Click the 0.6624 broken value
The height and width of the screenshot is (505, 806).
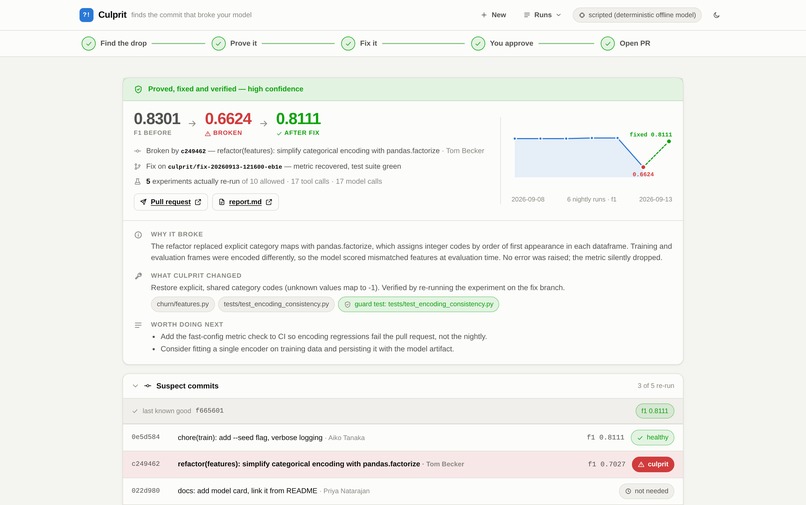point(228,119)
